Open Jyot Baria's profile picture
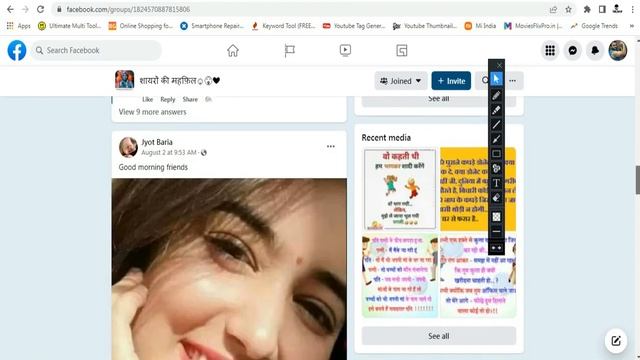 coord(128,147)
